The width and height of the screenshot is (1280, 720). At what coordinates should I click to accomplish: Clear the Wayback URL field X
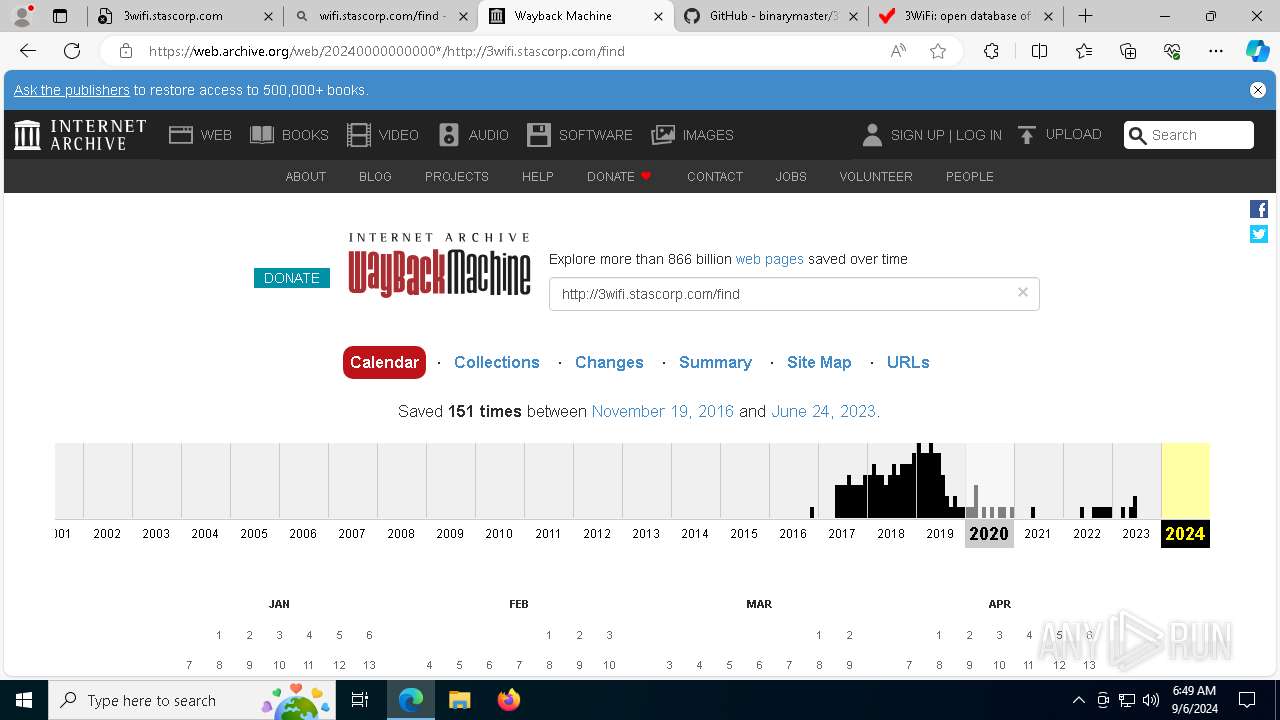coord(1023,292)
